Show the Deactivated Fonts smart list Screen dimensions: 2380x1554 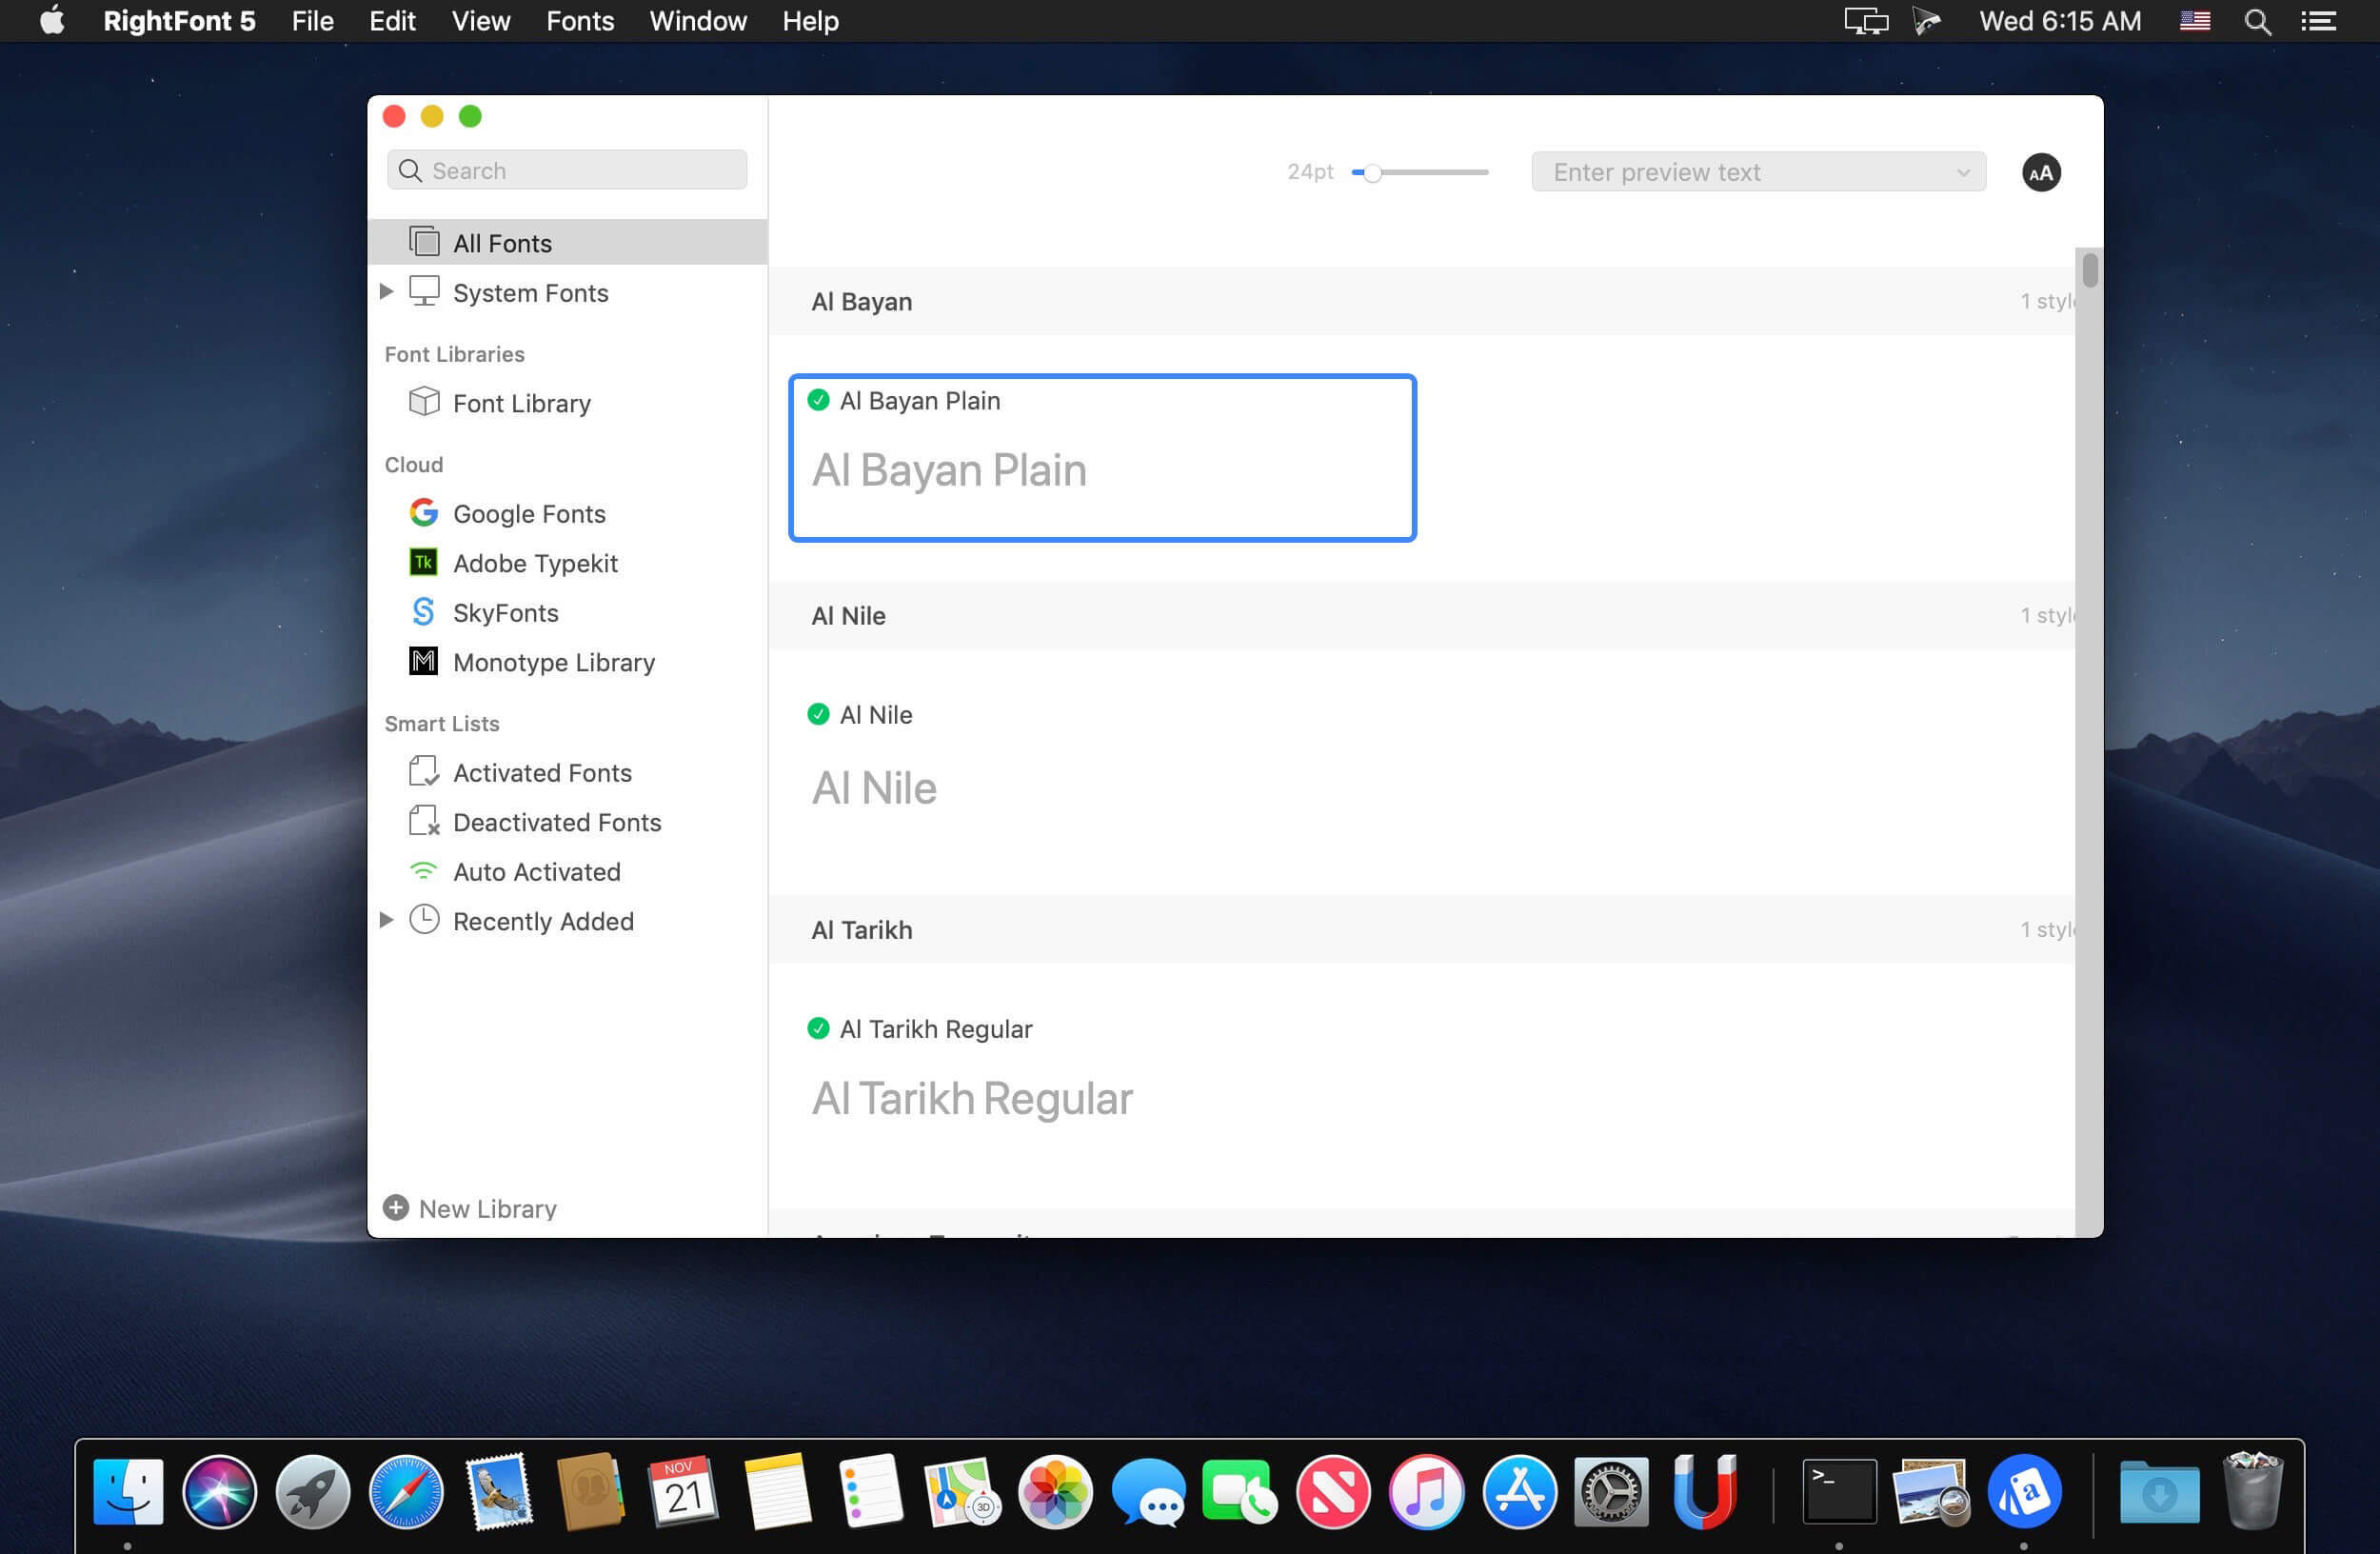click(x=557, y=821)
